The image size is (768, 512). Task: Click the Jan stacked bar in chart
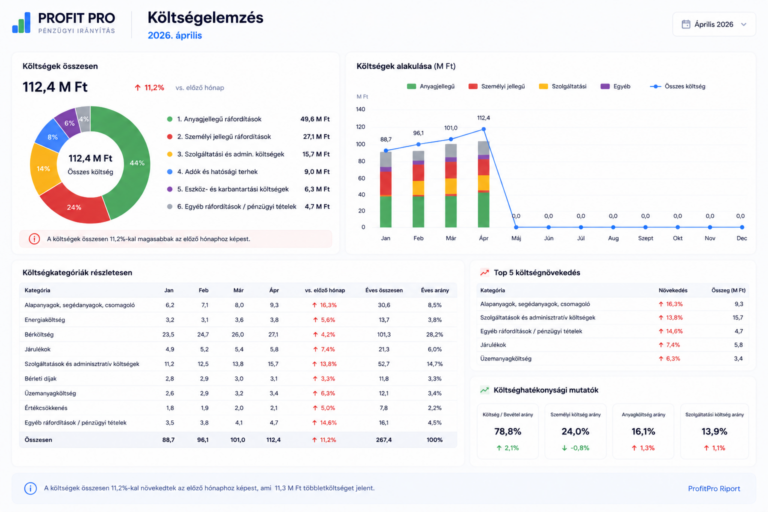pyautogui.click(x=386, y=190)
